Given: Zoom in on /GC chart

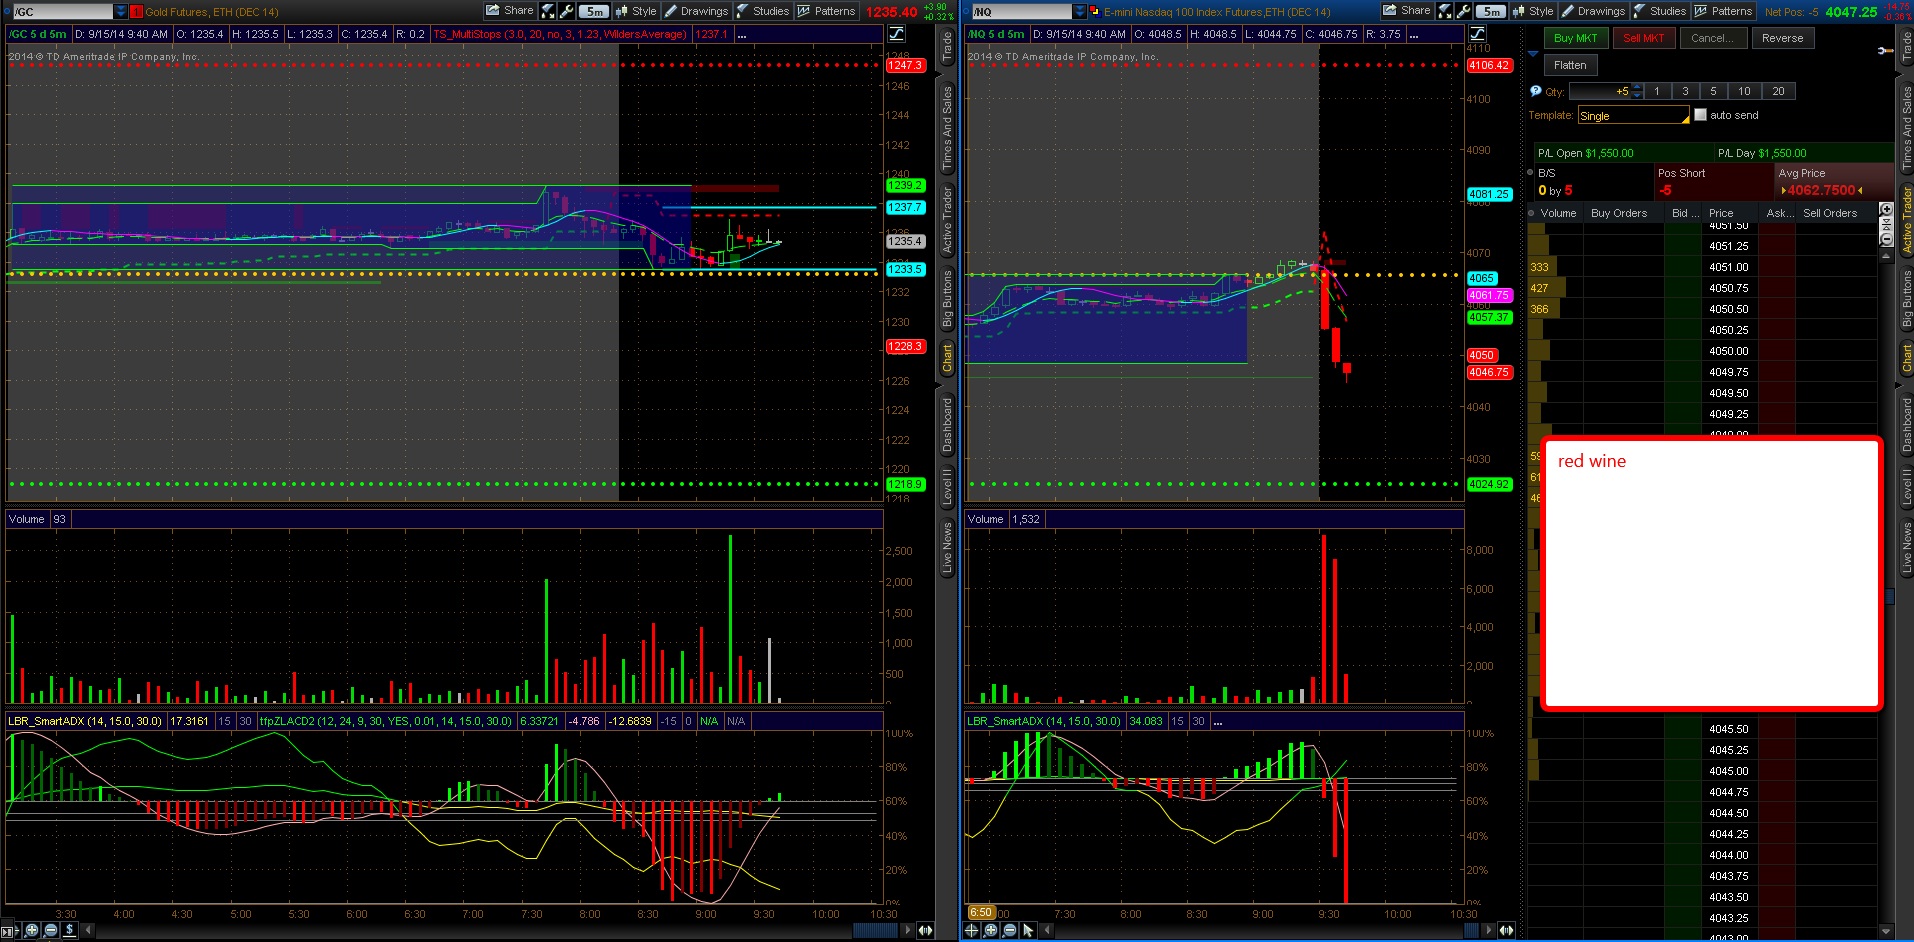Looking at the screenshot, I should click(32, 930).
